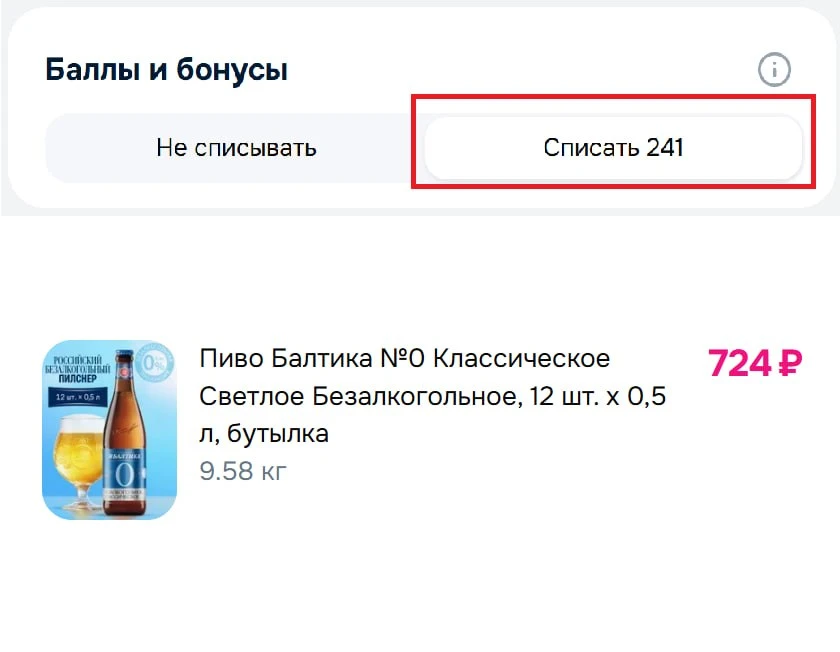Click "л, бутылка" text in product description

[264, 434]
